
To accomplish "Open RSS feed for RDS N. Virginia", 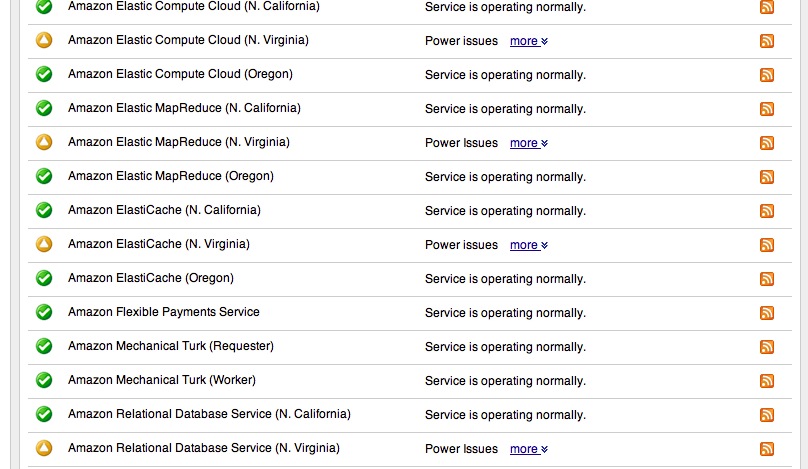I will pos(767,449).
